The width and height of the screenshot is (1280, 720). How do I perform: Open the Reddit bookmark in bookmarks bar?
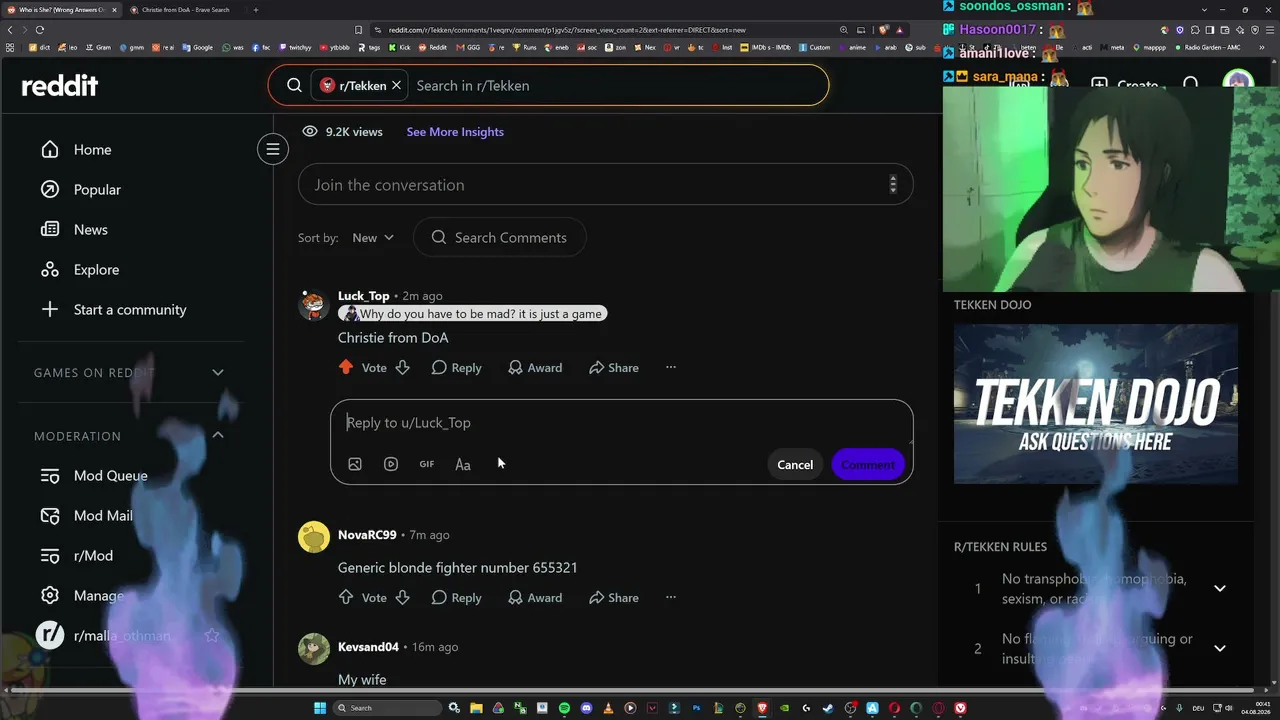(434, 47)
